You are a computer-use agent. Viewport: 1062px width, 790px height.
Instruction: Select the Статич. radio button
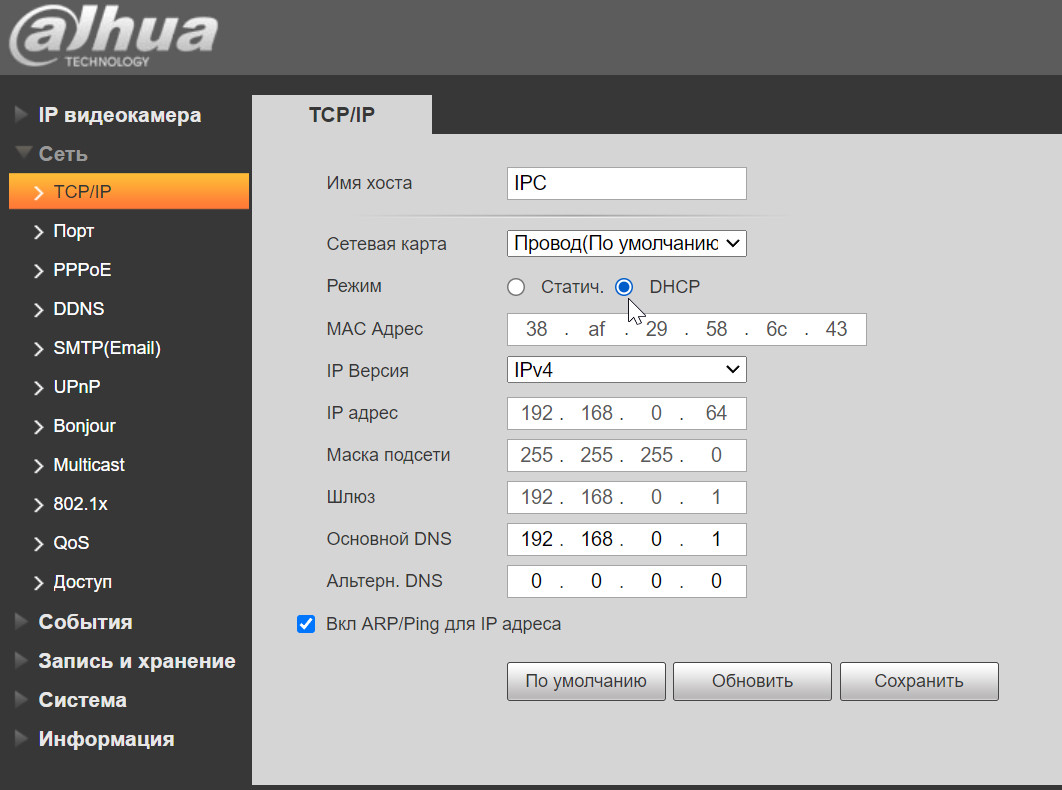tap(516, 287)
